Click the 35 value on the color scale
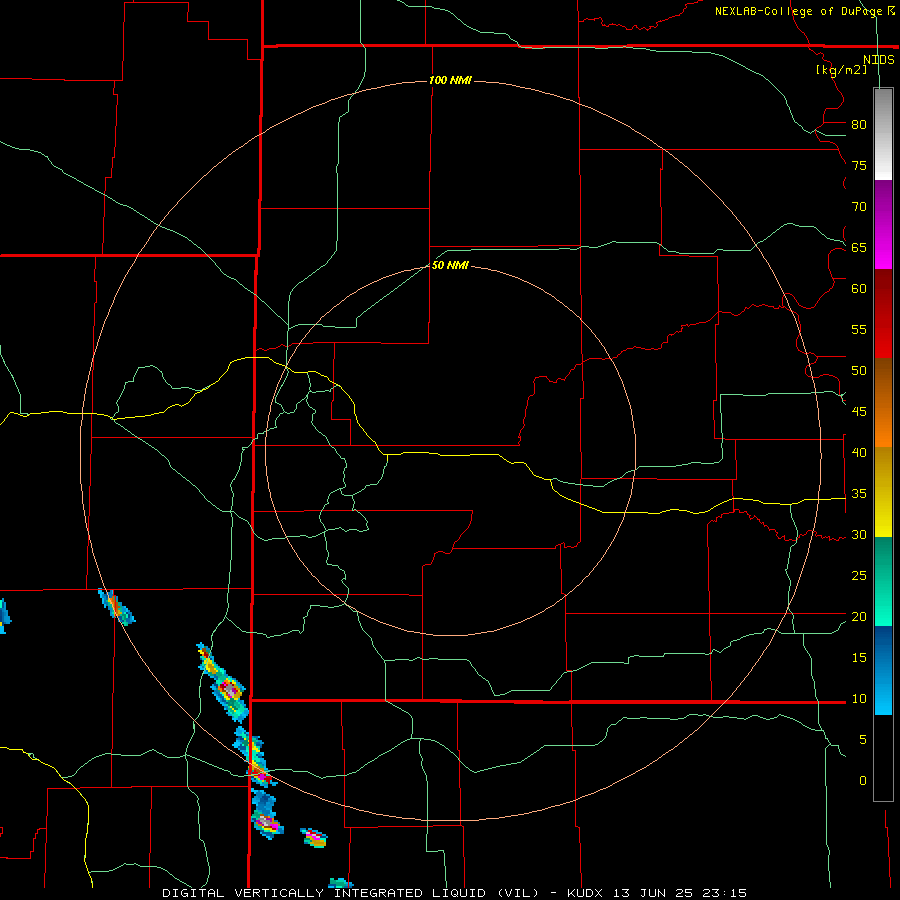 [x=859, y=494]
